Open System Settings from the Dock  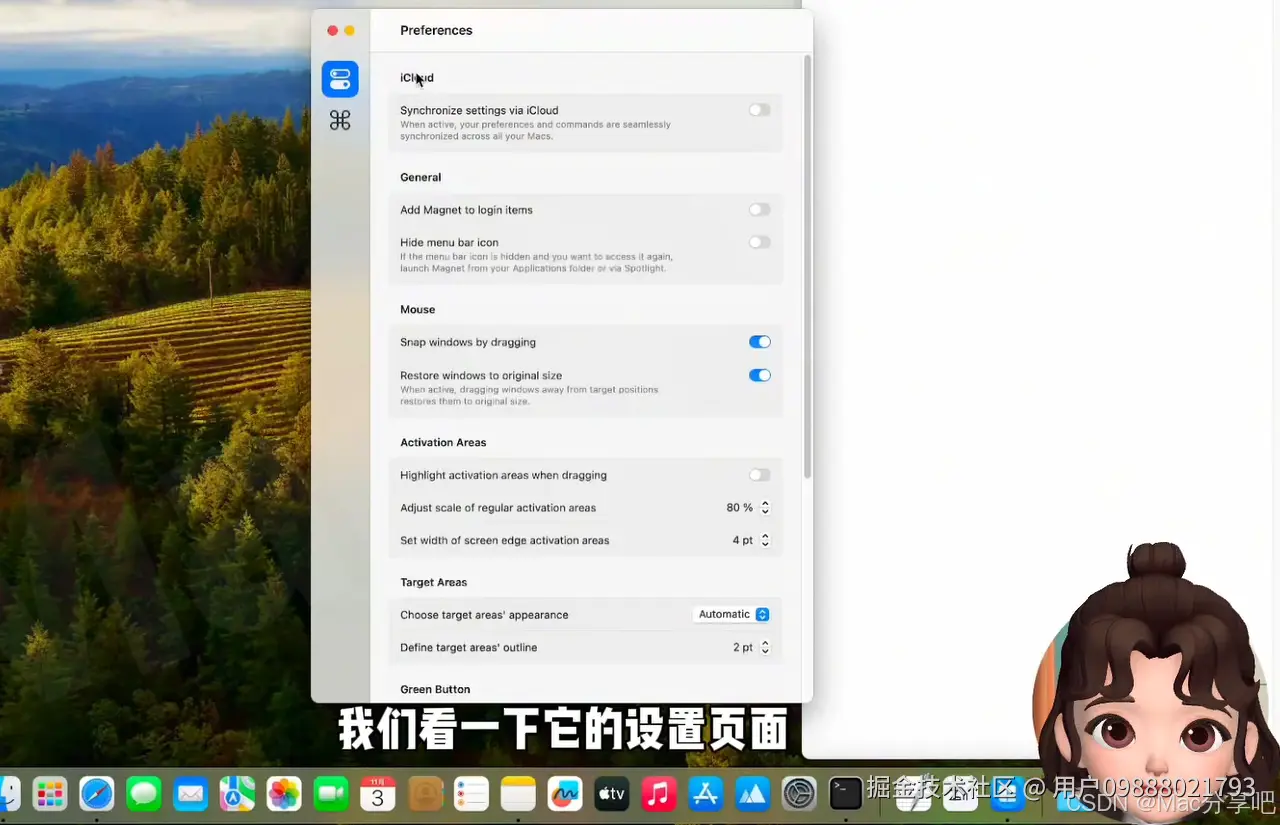pos(799,795)
